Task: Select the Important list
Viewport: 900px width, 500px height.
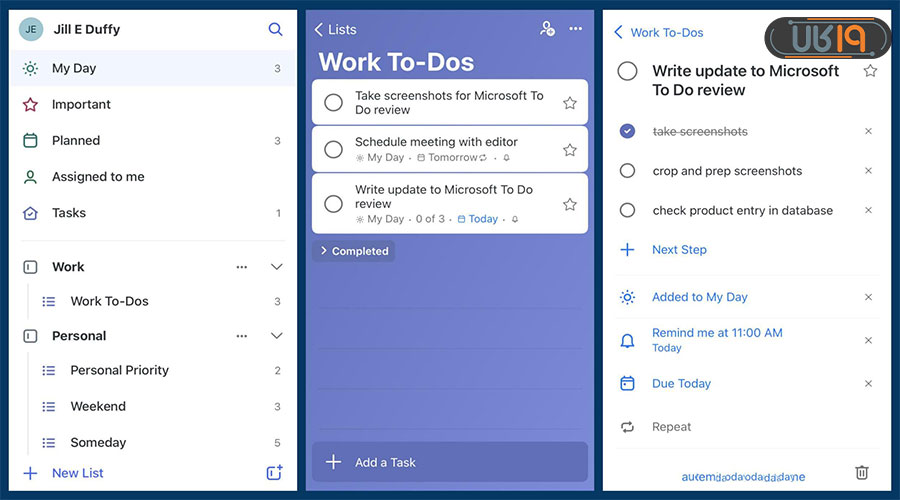Action: [81, 105]
